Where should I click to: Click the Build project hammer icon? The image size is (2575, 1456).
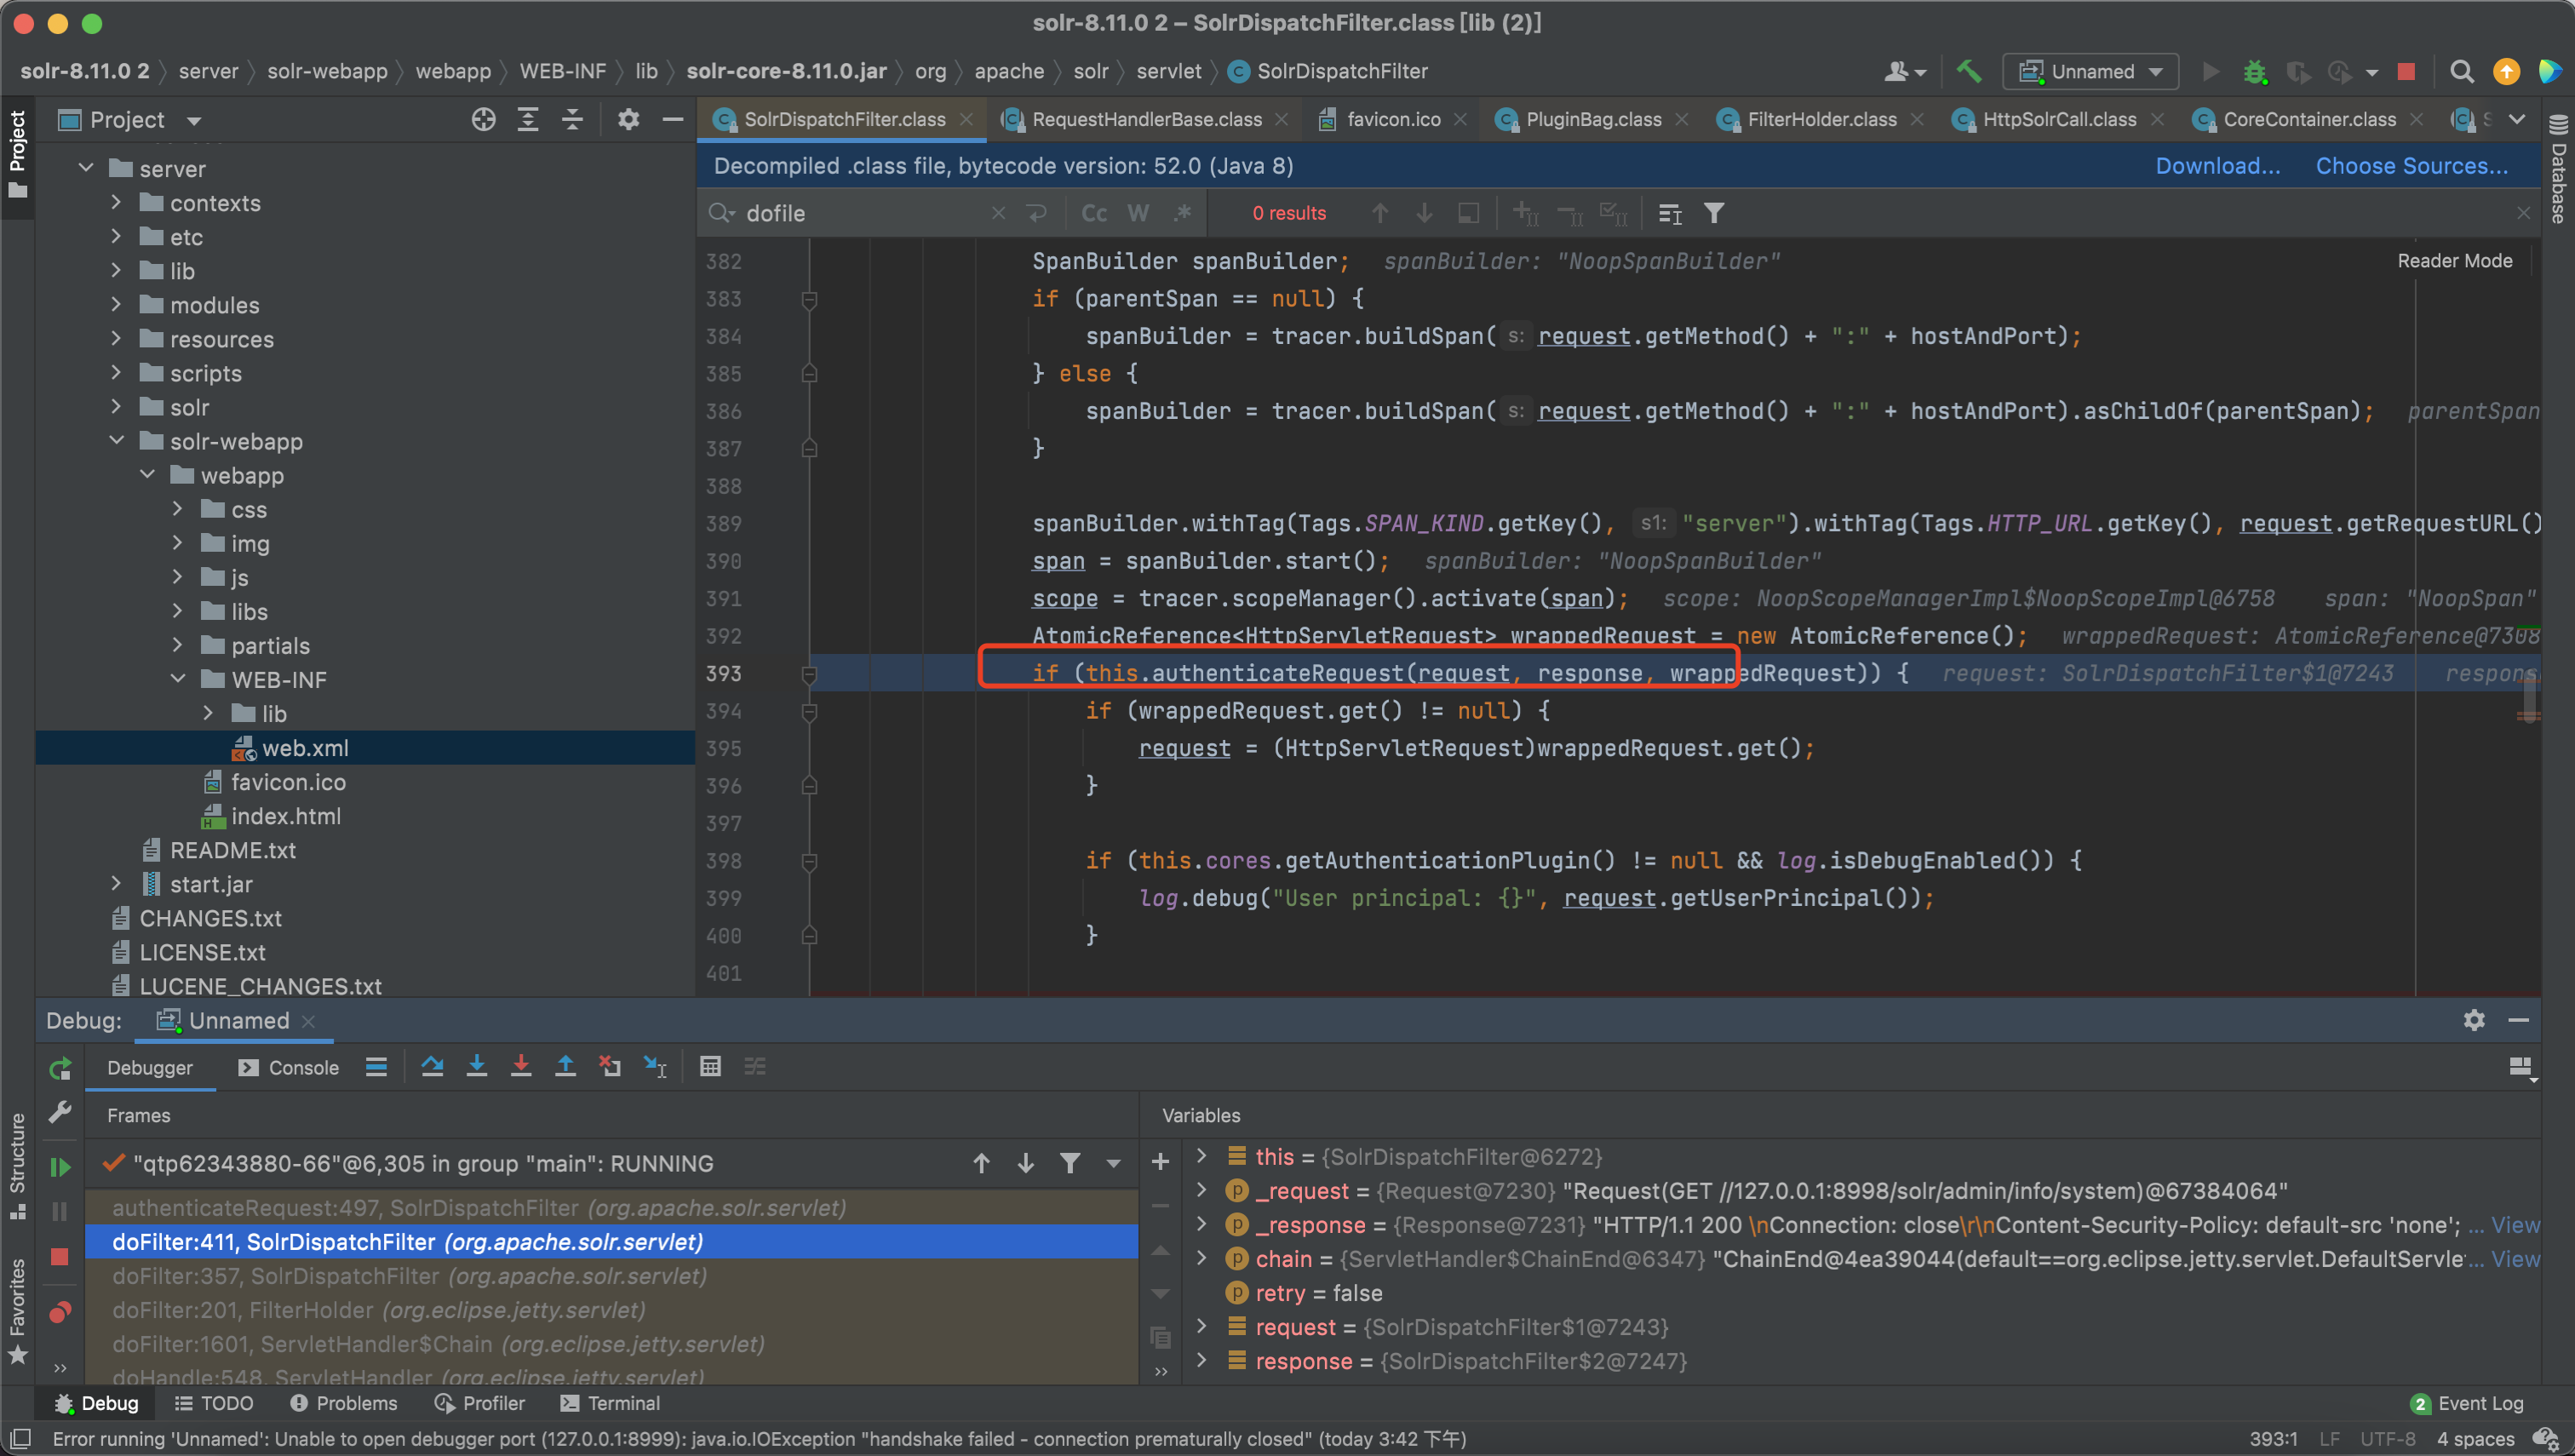click(1969, 71)
